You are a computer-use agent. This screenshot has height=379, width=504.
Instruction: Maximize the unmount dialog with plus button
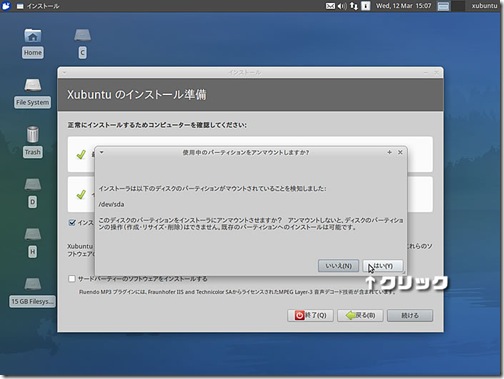click(x=389, y=152)
